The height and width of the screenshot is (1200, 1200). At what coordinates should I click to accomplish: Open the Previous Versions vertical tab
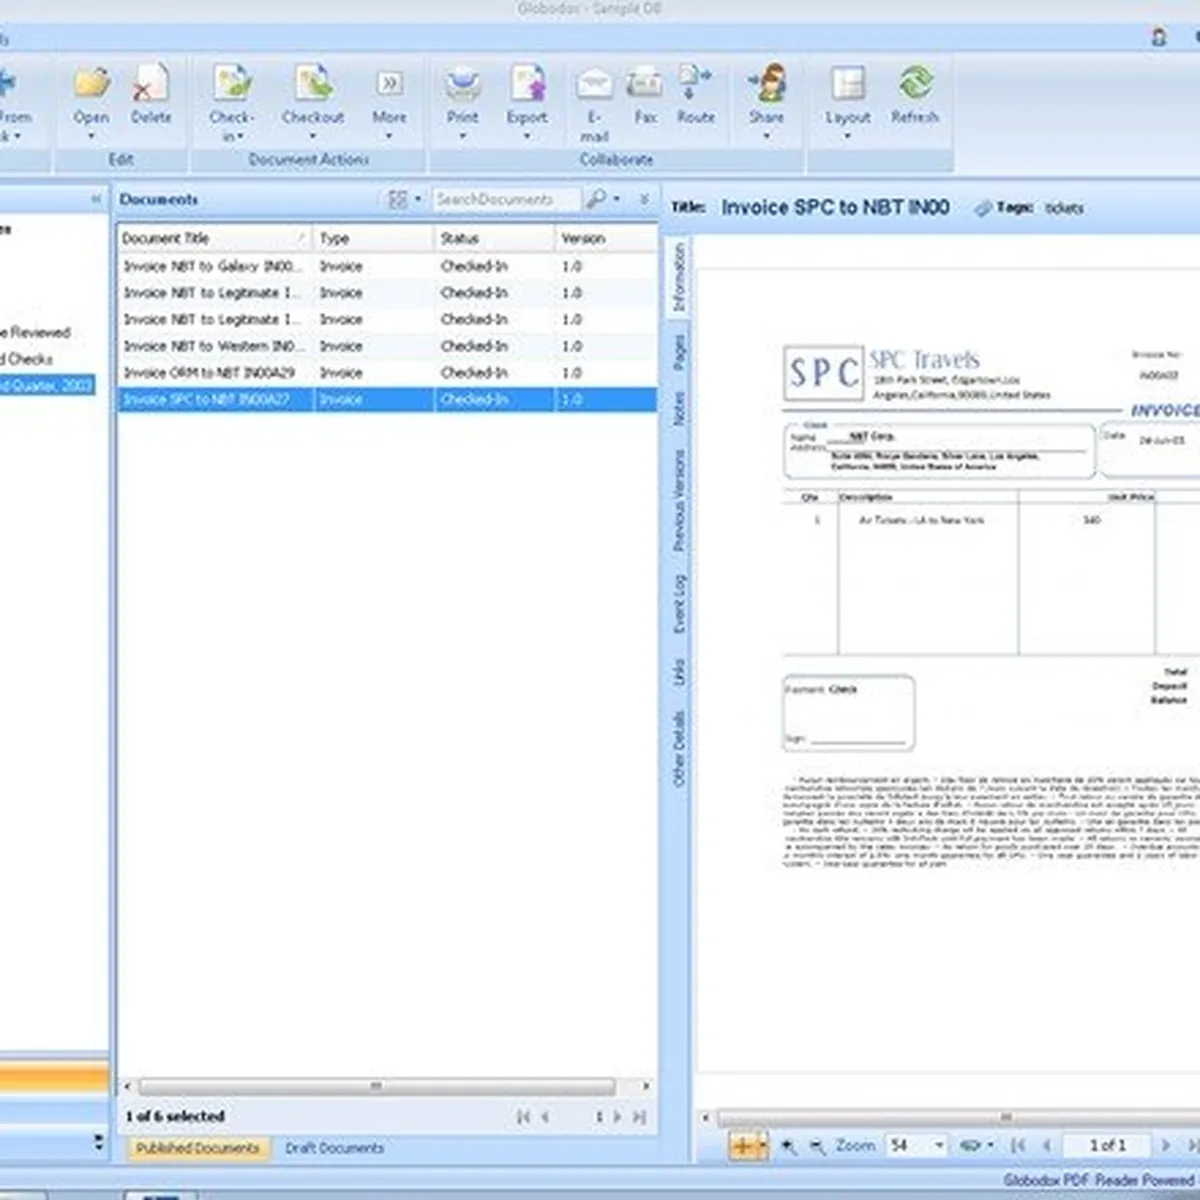pos(680,500)
